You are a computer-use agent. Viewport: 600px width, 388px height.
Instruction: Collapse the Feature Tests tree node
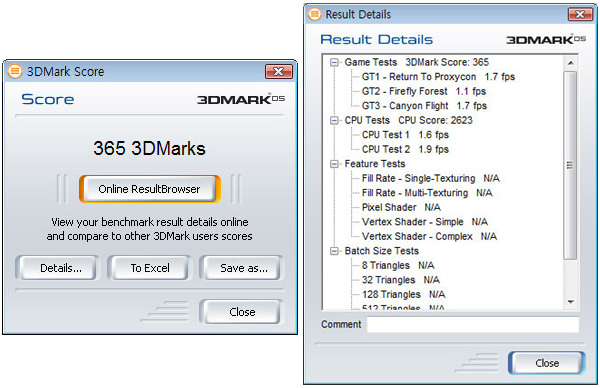click(x=334, y=164)
